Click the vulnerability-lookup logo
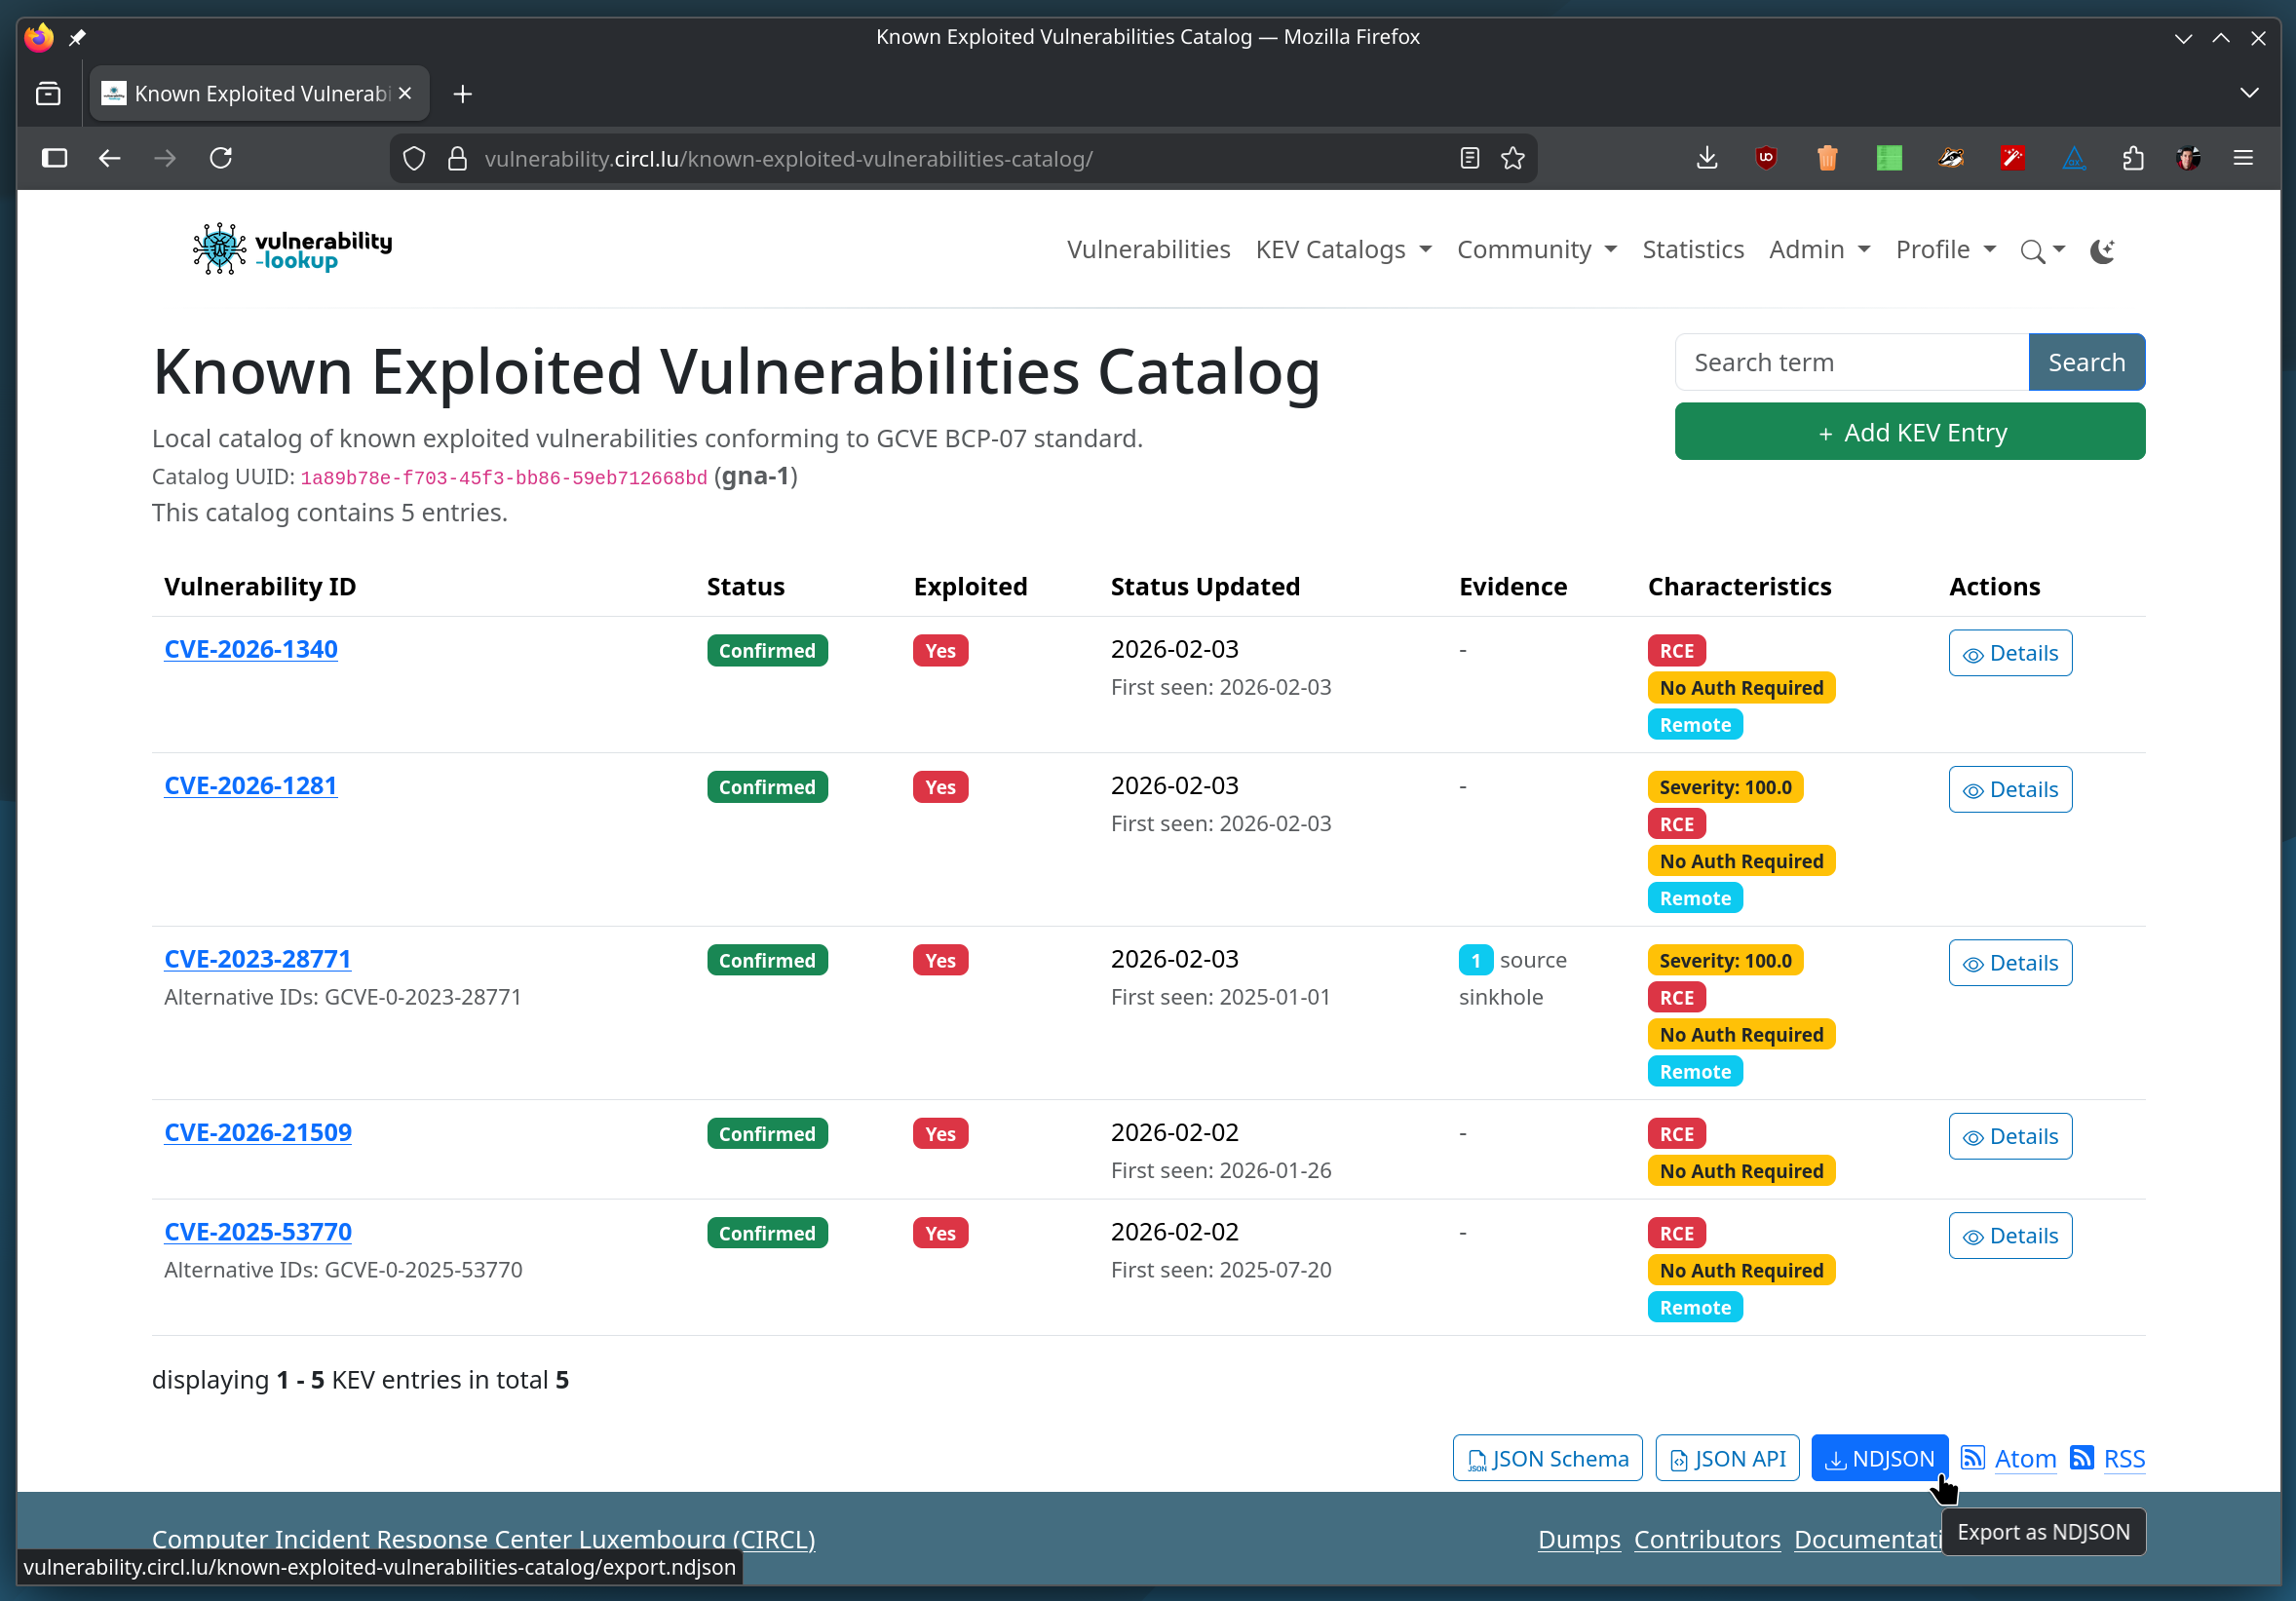 pos(292,250)
